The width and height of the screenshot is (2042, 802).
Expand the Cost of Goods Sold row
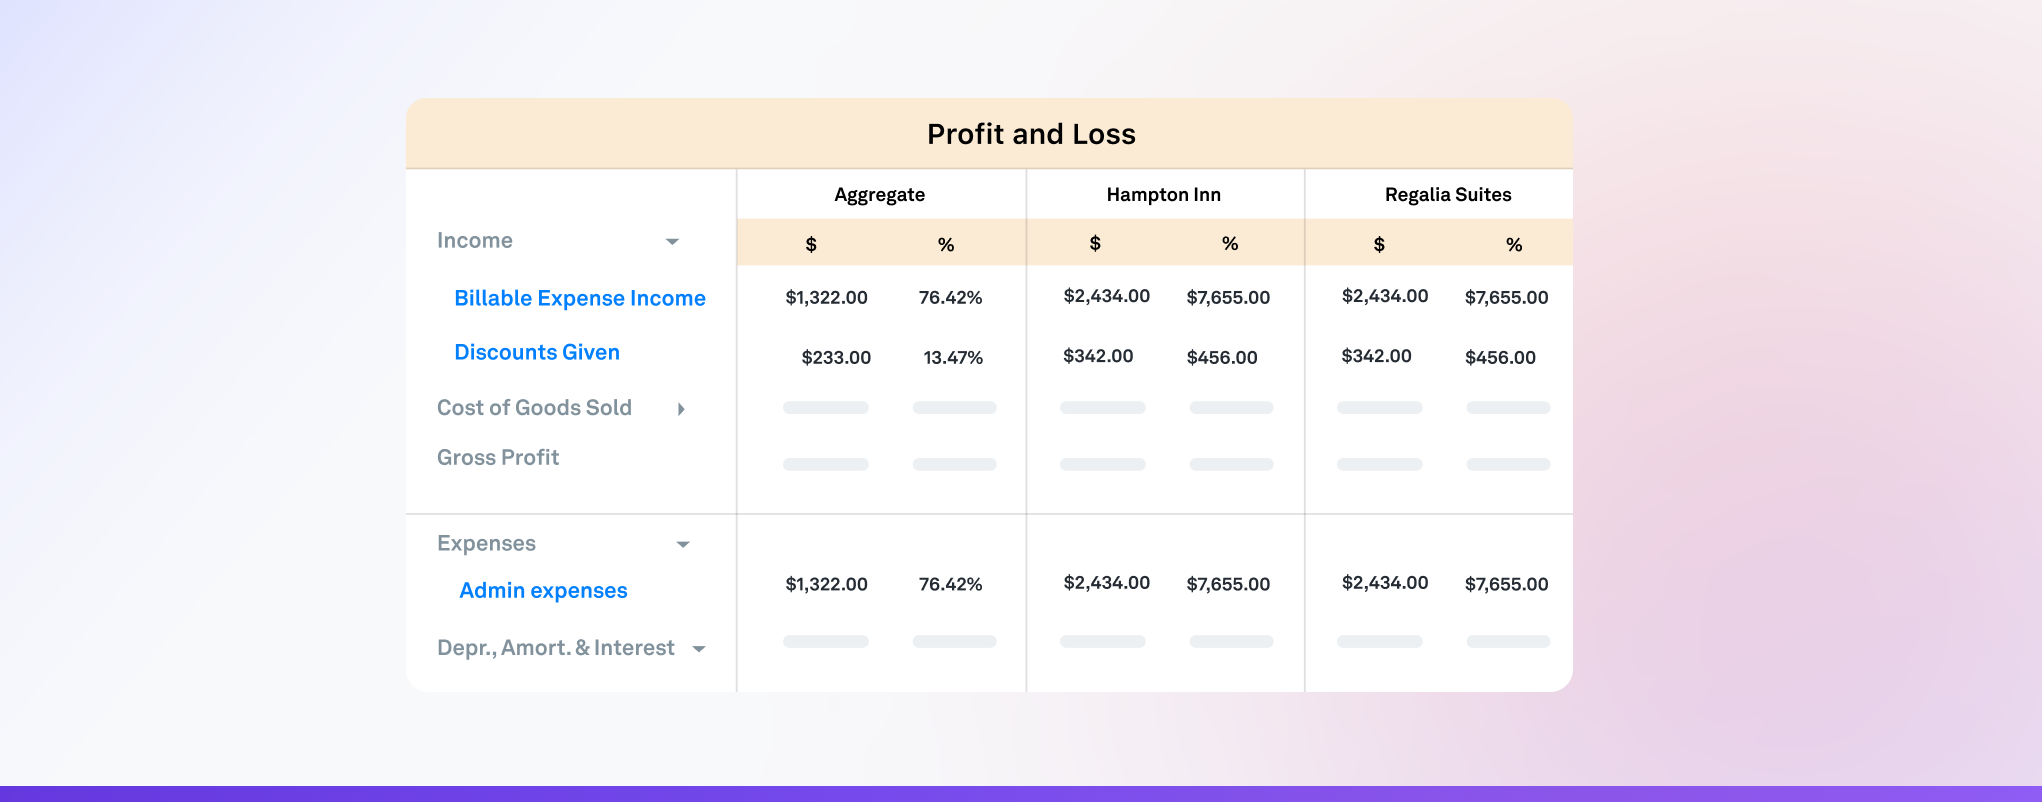click(683, 409)
